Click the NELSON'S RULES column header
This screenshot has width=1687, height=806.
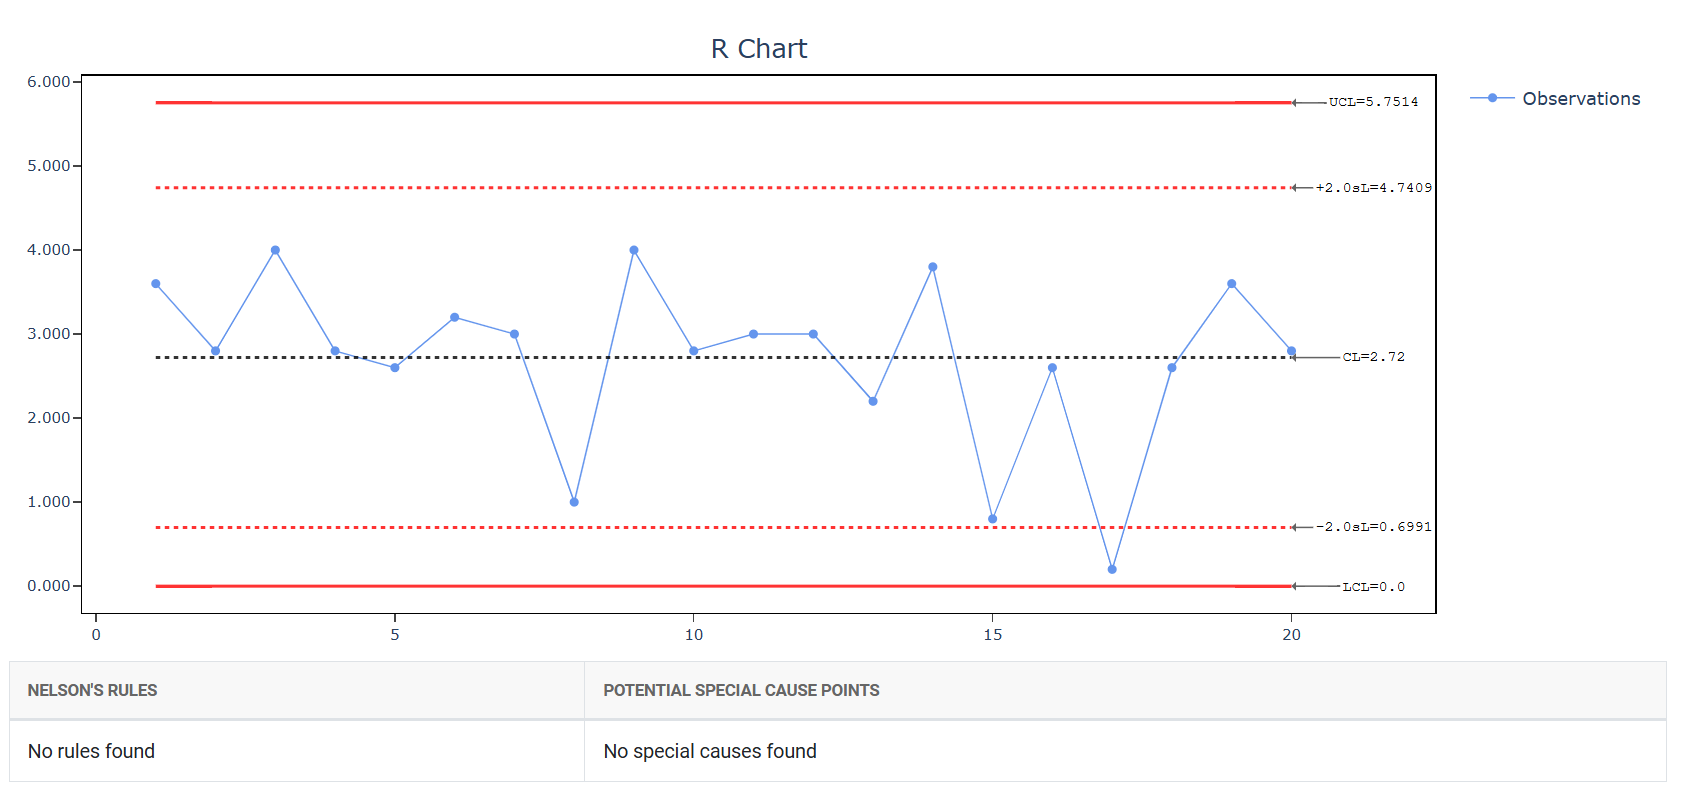pos(92,690)
